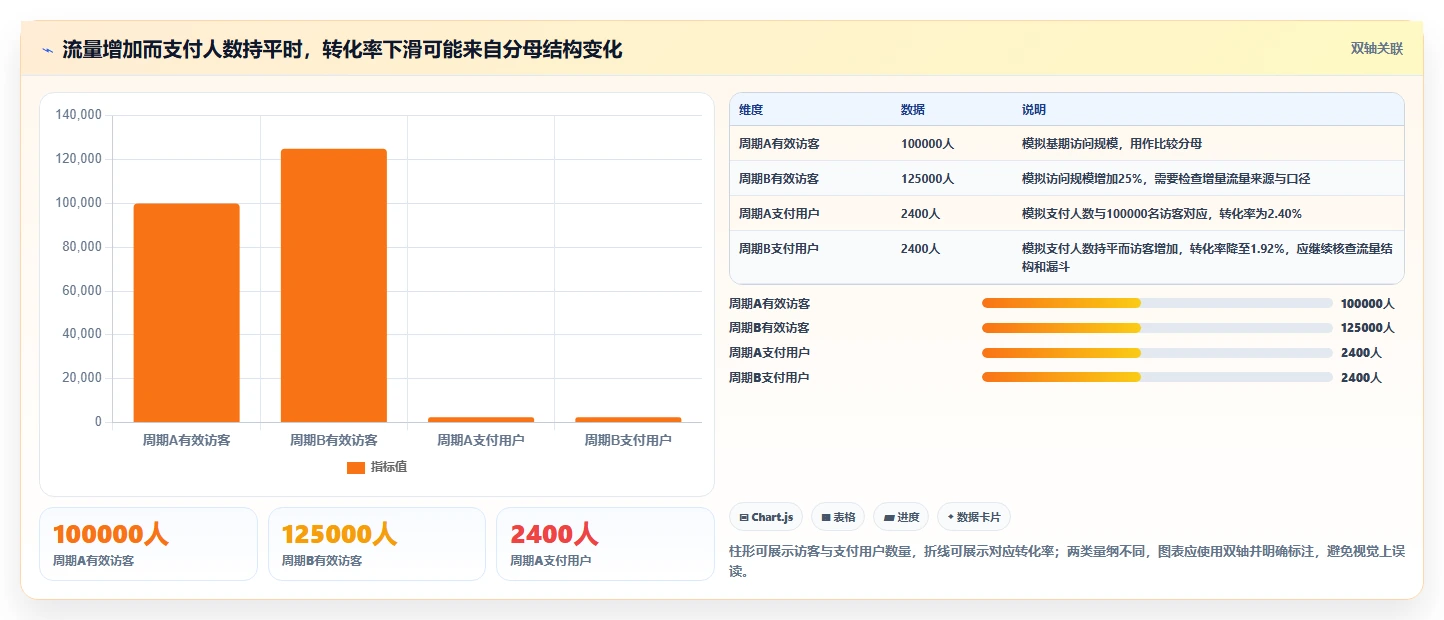Click the 说明 column header

pos(1034,110)
